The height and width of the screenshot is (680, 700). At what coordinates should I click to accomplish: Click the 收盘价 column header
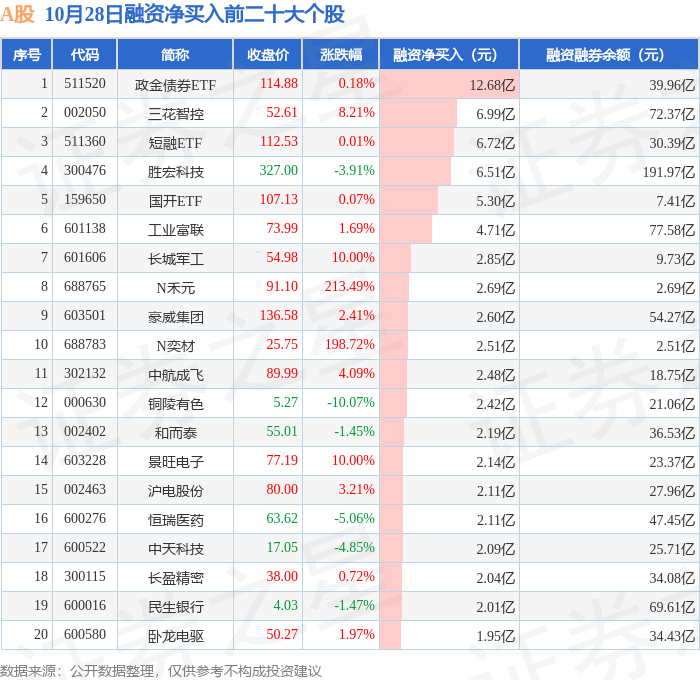(x=268, y=54)
